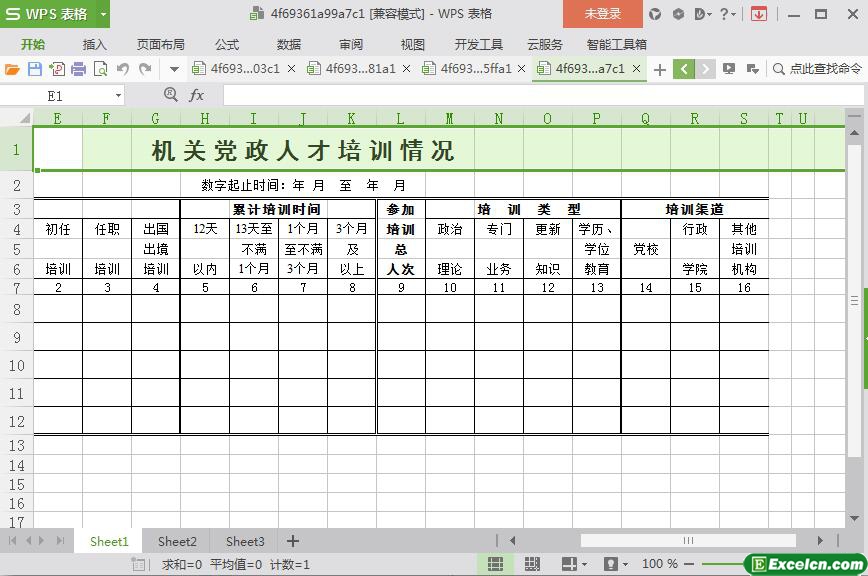Undo the last action
Viewport: 868px width, 576px height.
[x=123, y=69]
